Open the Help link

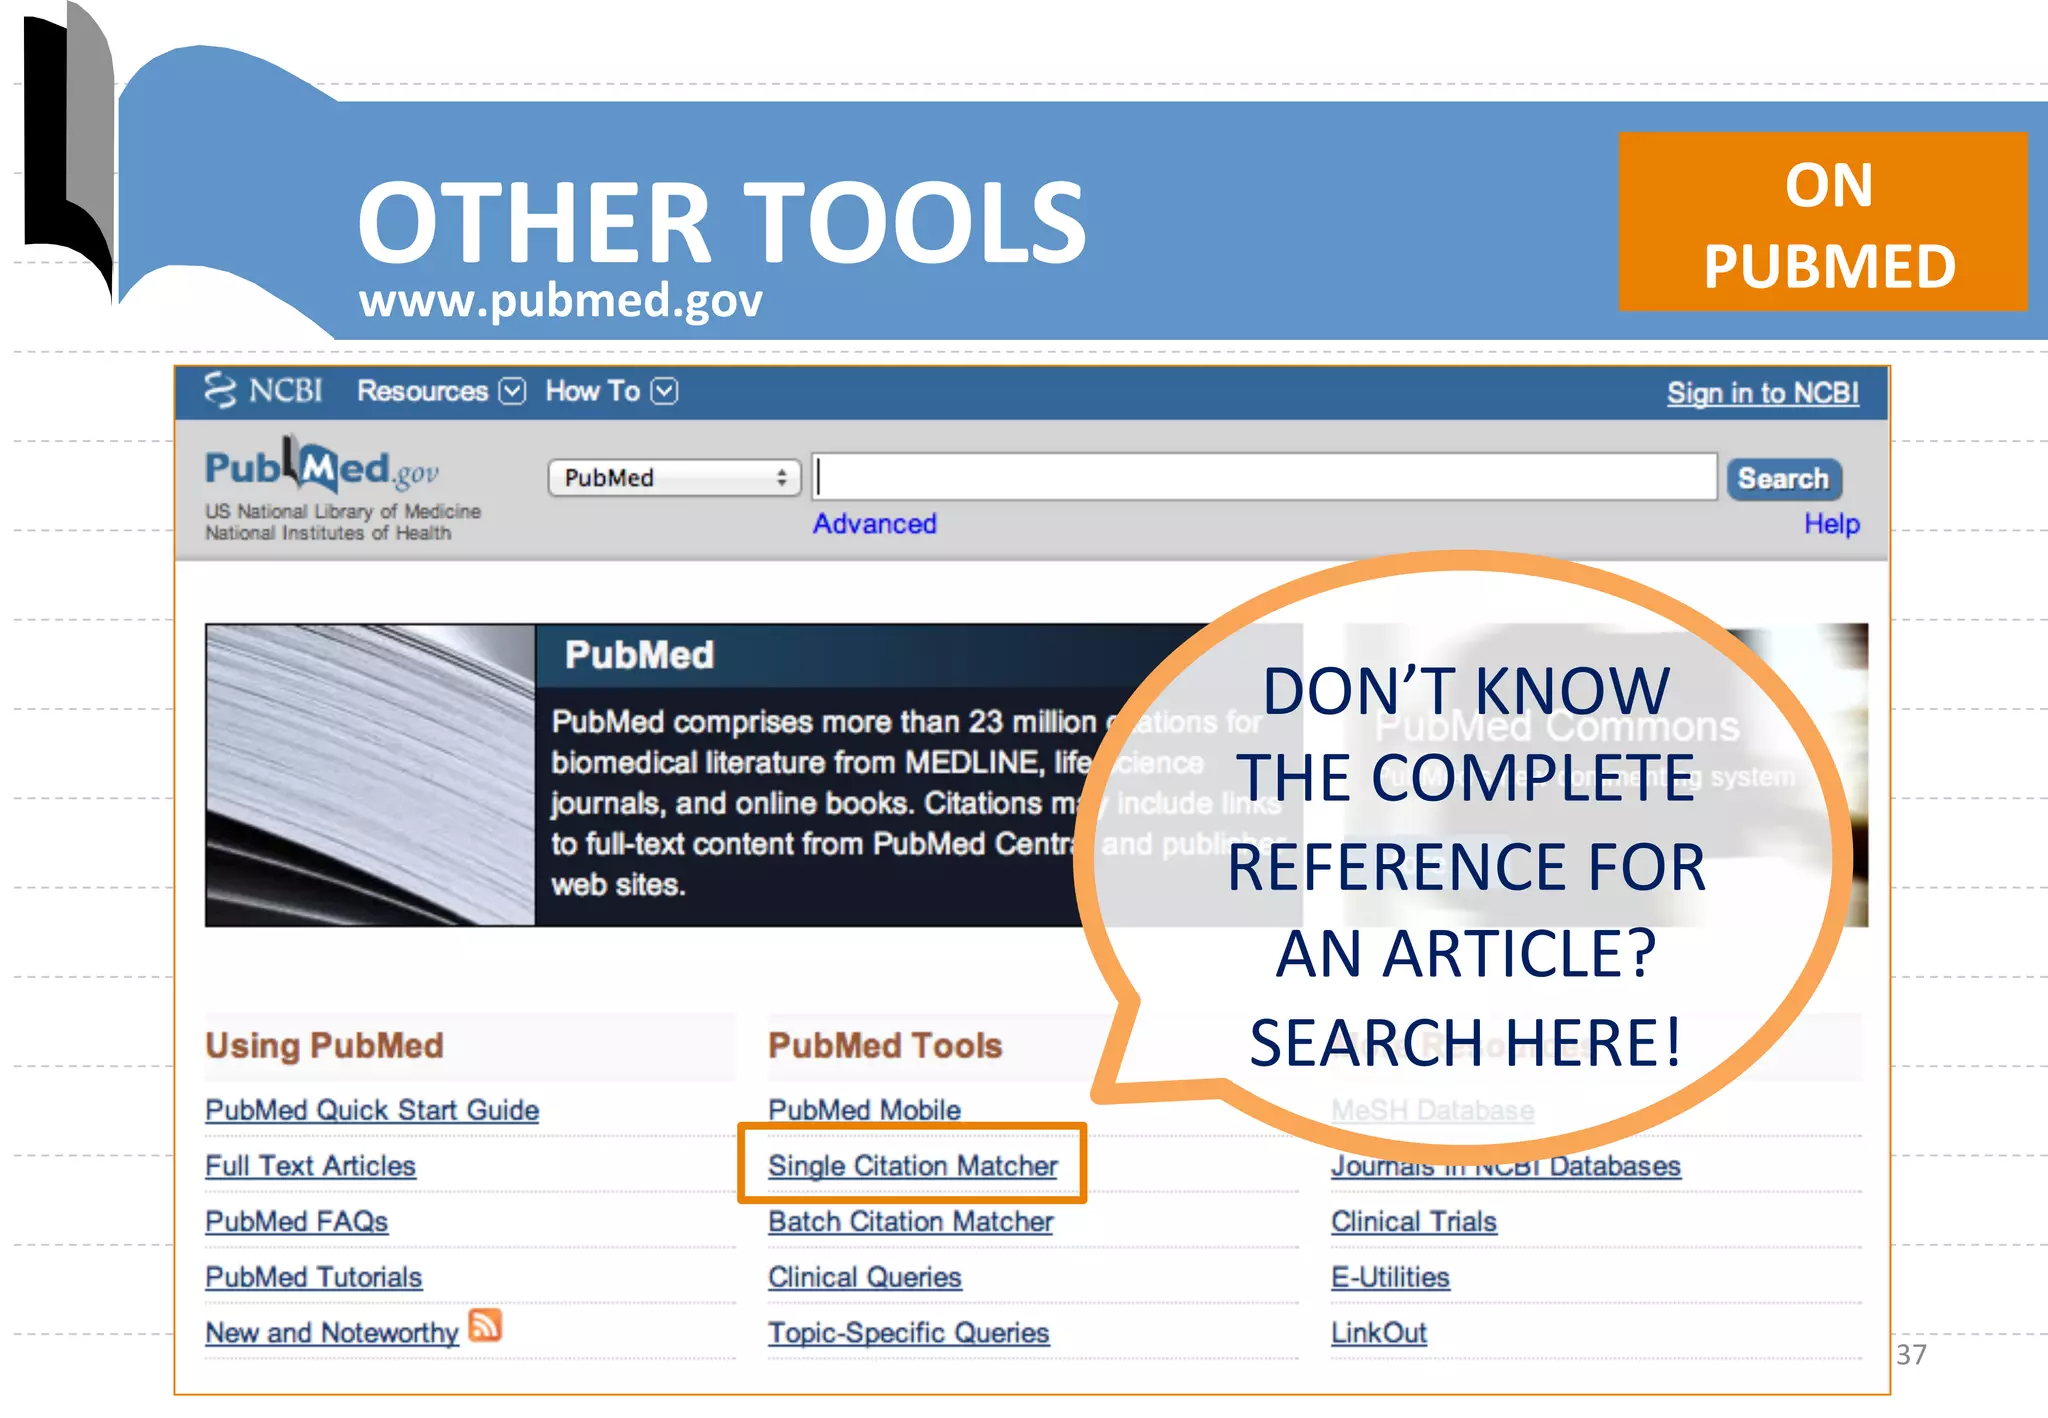click(1831, 523)
